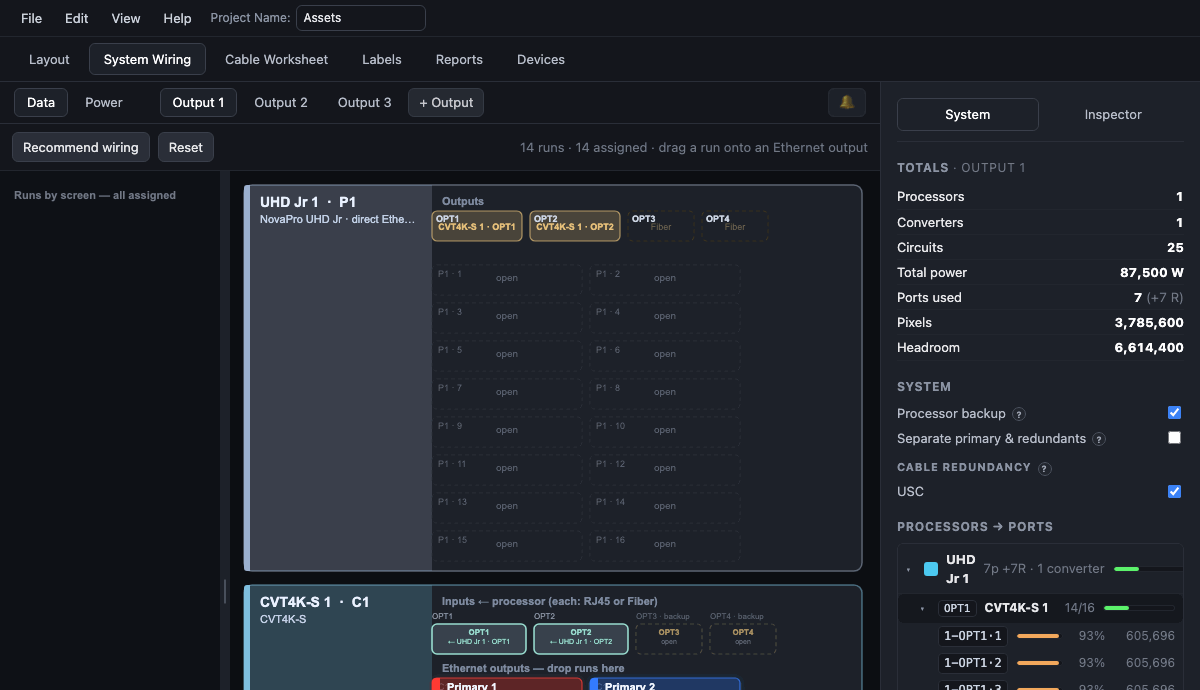
Task: Click the CVT4K-S 1 14/16 usage bar
Action: 1139,608
